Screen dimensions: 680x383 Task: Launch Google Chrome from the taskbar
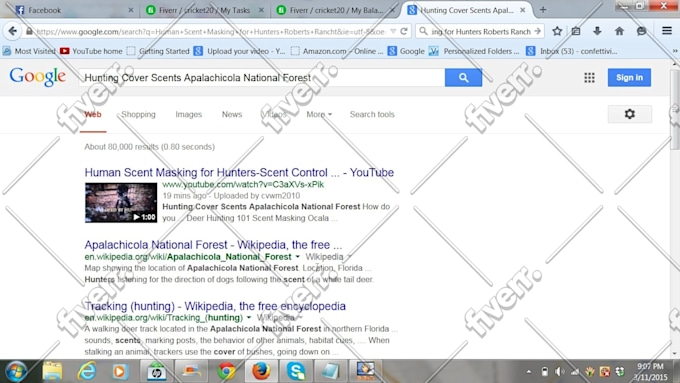[226, 371]
